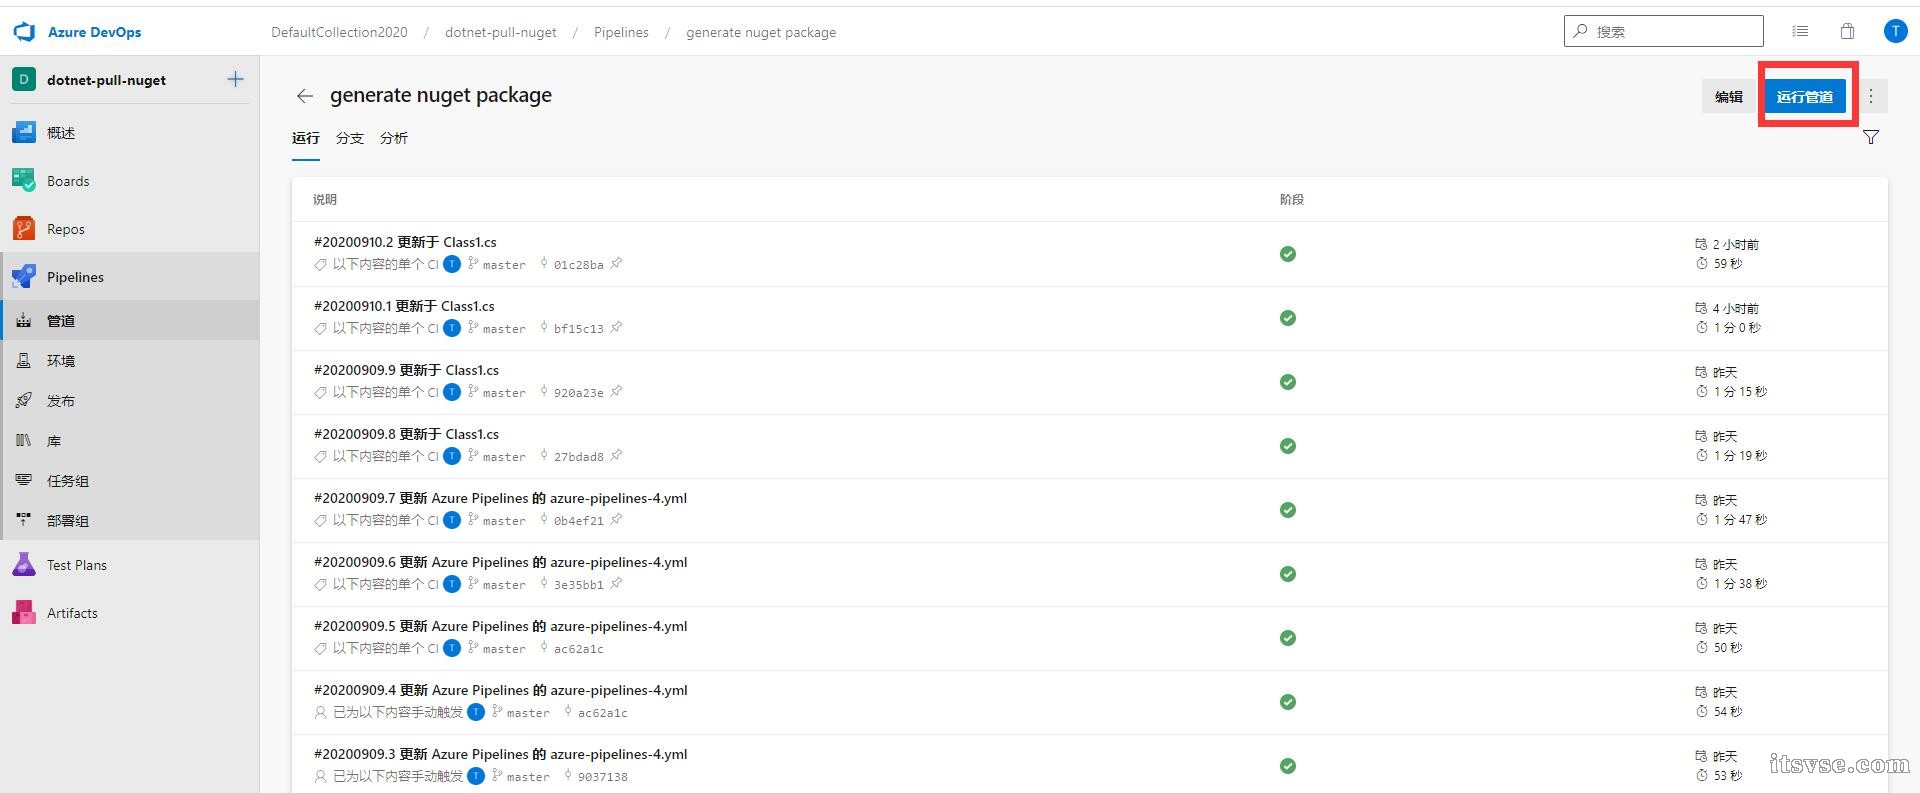Switch to the 分支 tab
This screenshot has height=793, width=1920.
(350, 138)
